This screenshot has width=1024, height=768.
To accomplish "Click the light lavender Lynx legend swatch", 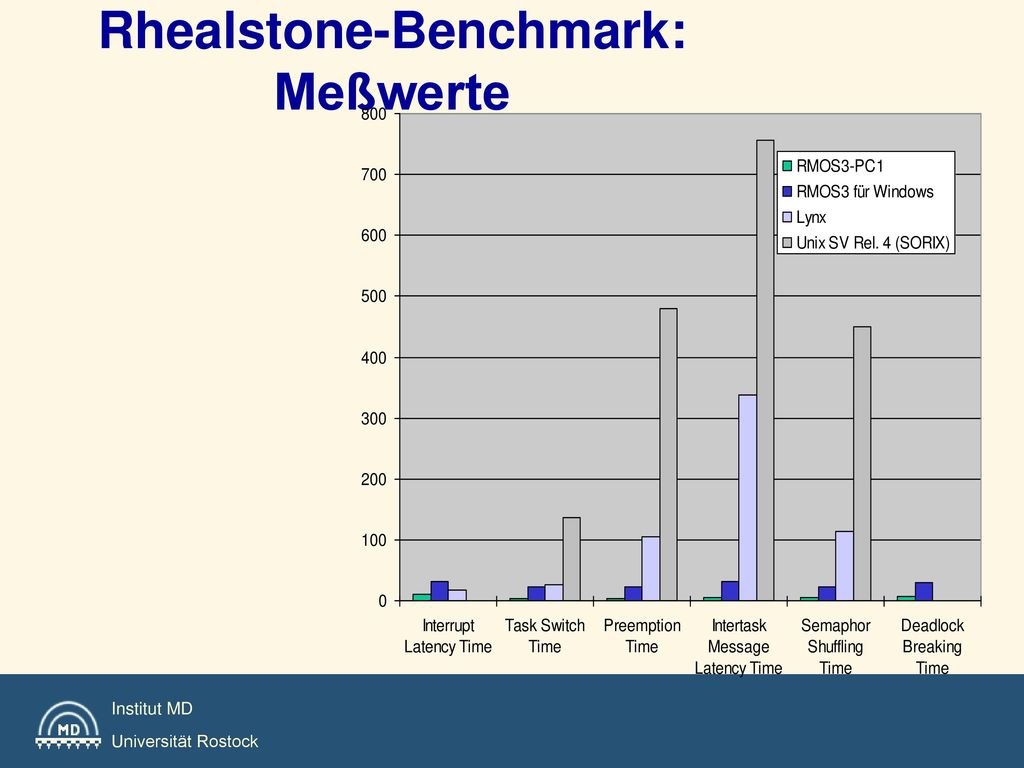I will point(787,217).
